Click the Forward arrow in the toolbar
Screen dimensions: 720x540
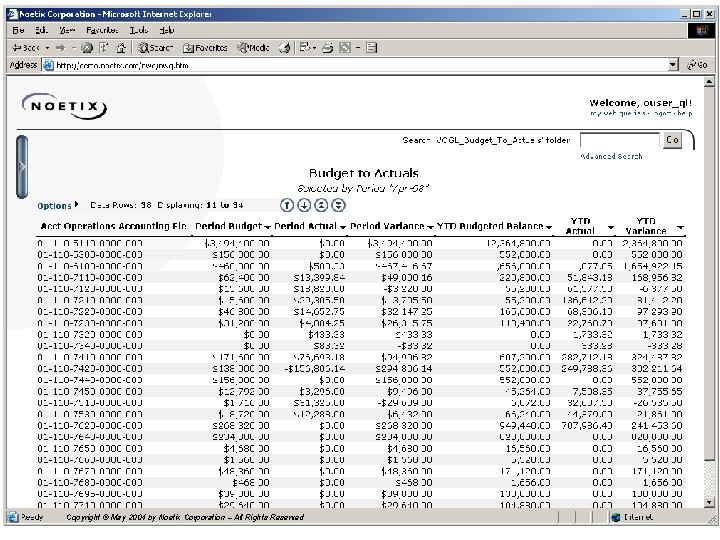pos(61,48)
